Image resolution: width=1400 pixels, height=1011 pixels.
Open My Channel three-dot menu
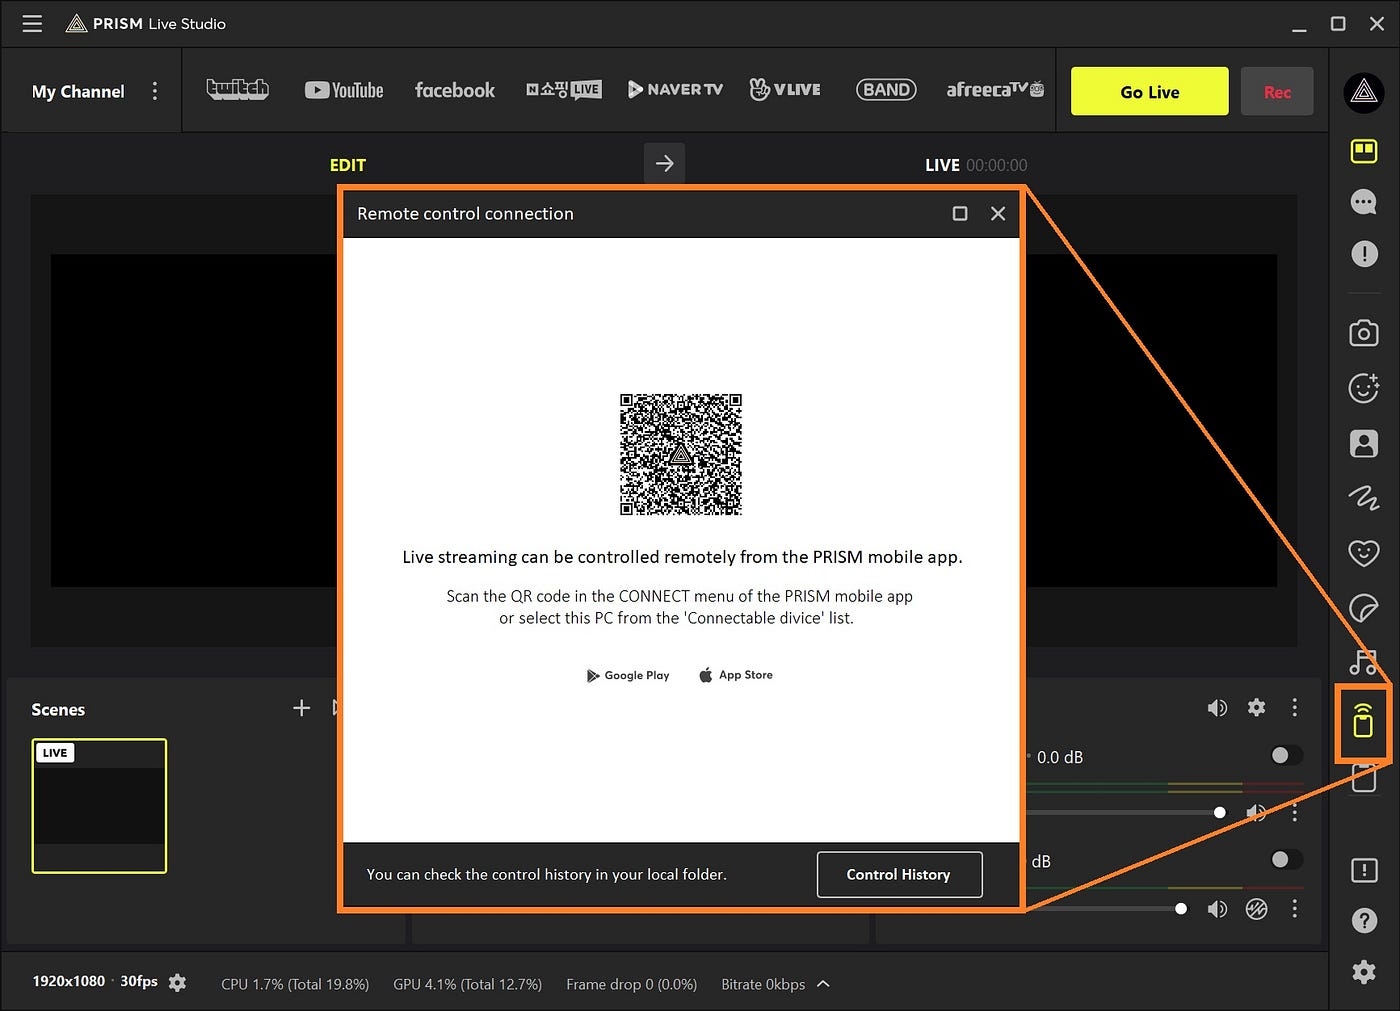click(x=155, y=91)
